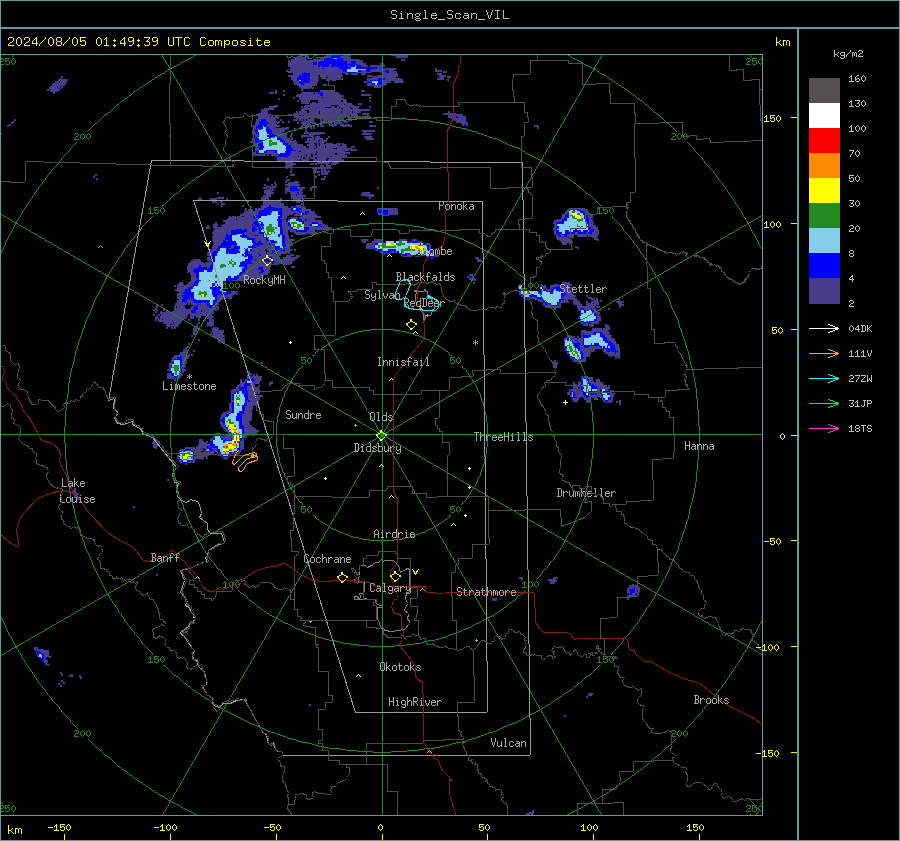Click the Airdrie city label
The width and height of the screenshot is (900, 841).
(x=394, y=534)
